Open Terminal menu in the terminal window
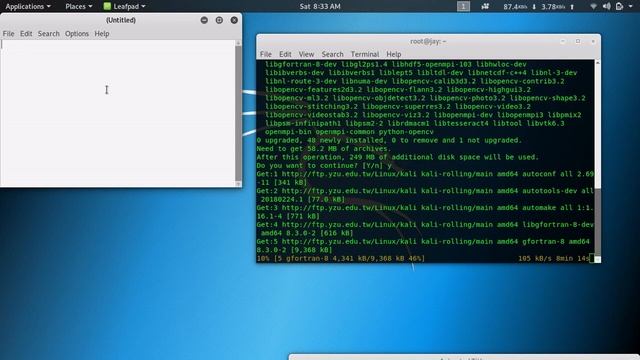The height and width of the screenshot is (360, 640). tap(365, 54)
